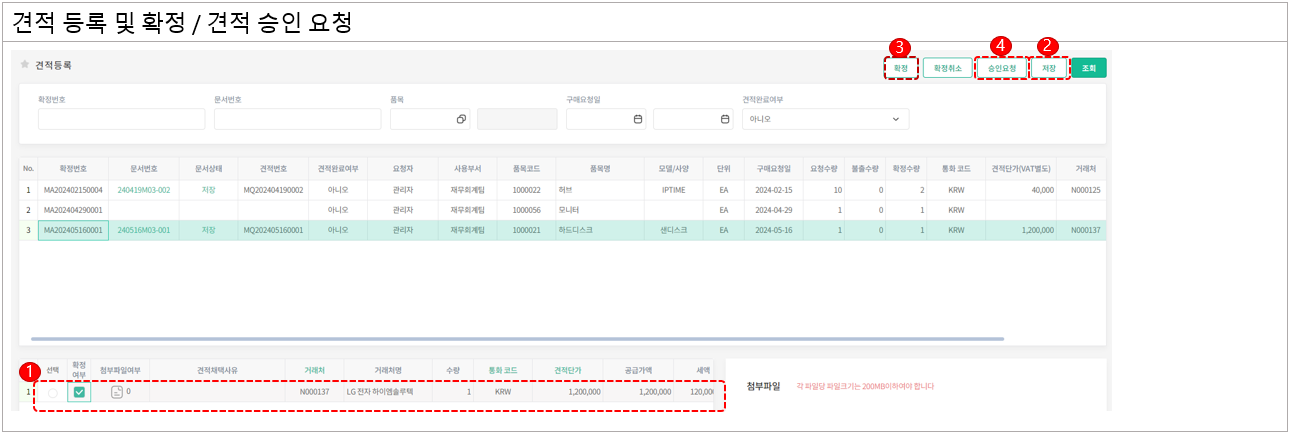
Task: Open the first 구매요청일 calendar picker
Action: [637, 119]
